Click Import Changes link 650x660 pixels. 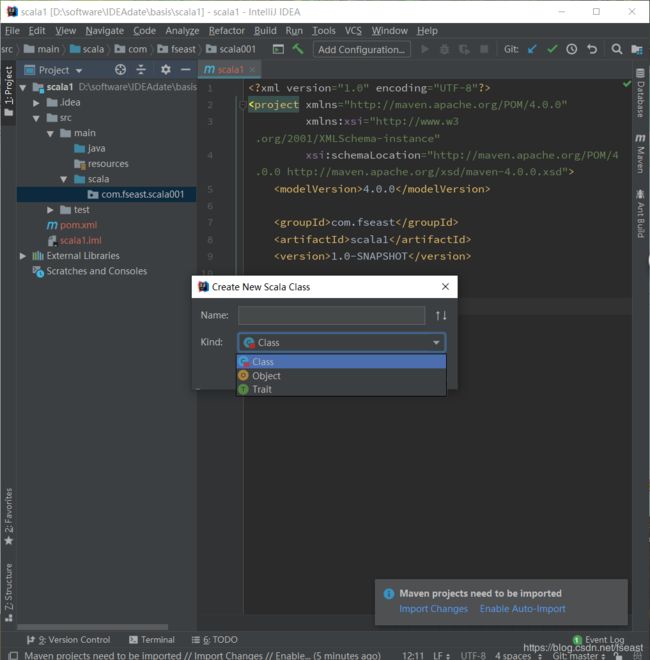(x=433, y=609)
